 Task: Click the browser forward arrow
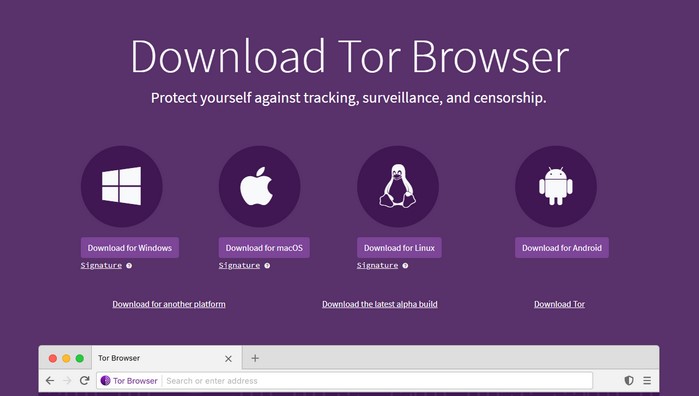tap(67, 380)
